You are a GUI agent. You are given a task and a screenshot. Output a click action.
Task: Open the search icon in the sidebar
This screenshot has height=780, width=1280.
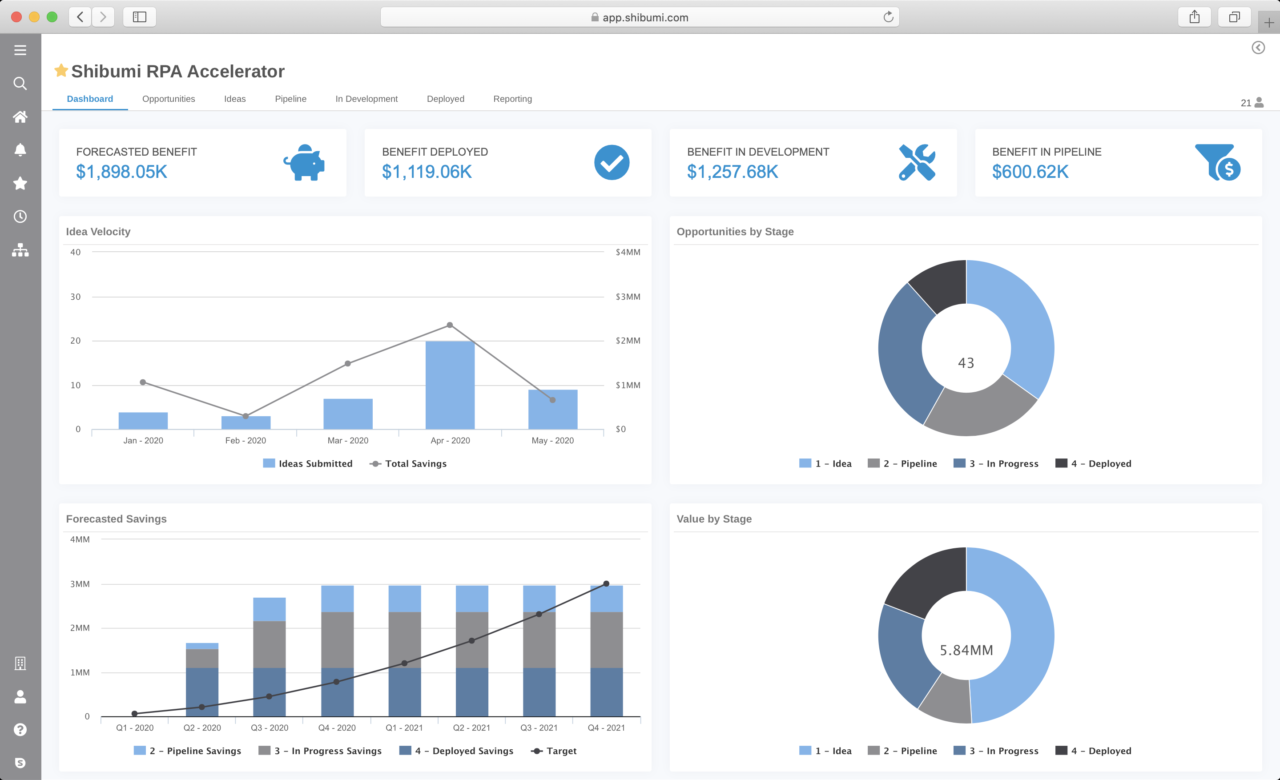click(x=20, y=83)
